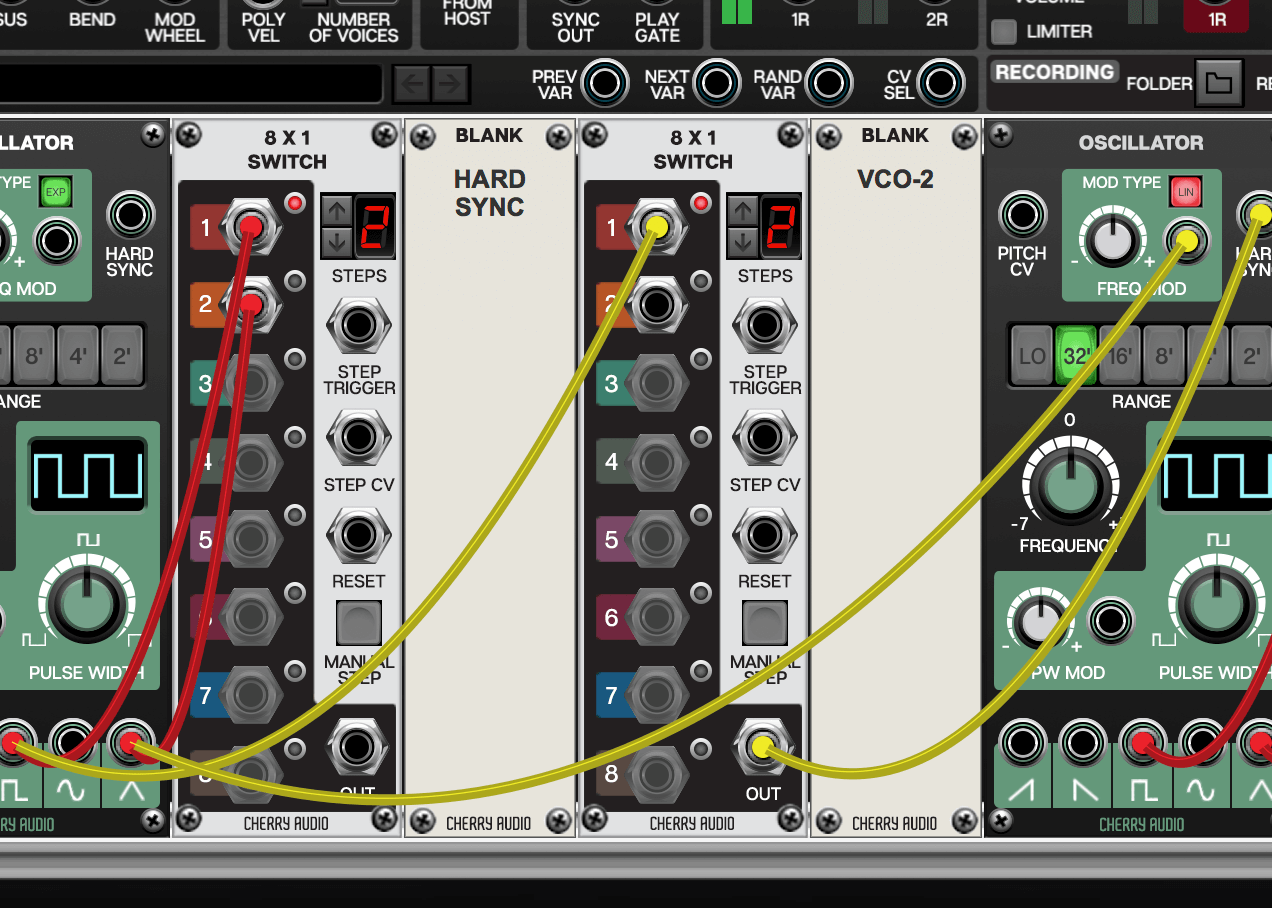Toggle the LIMITER button
1272x908 pixels.
(x=1004, y=32)
